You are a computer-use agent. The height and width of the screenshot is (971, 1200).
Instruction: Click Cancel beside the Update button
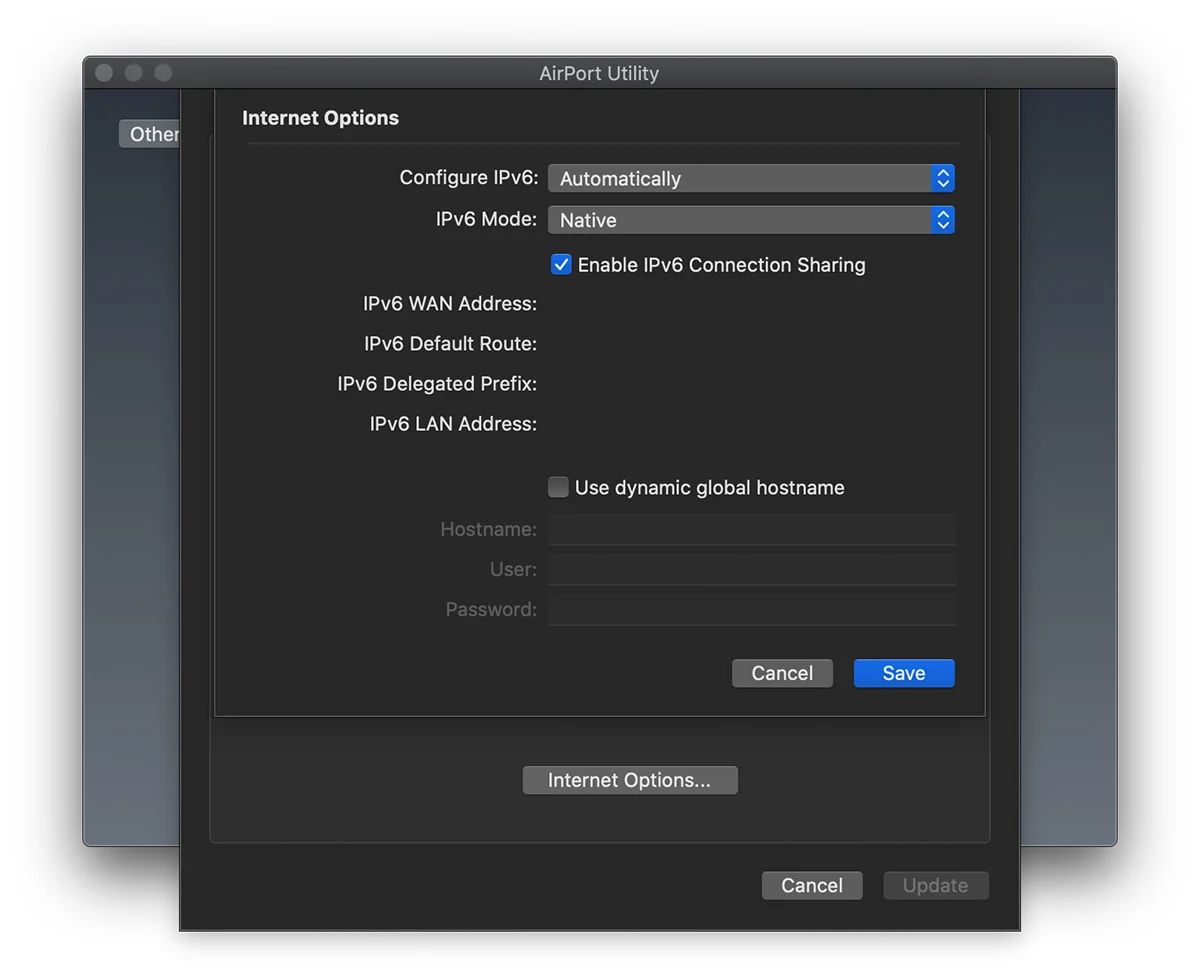coord(811,885)
